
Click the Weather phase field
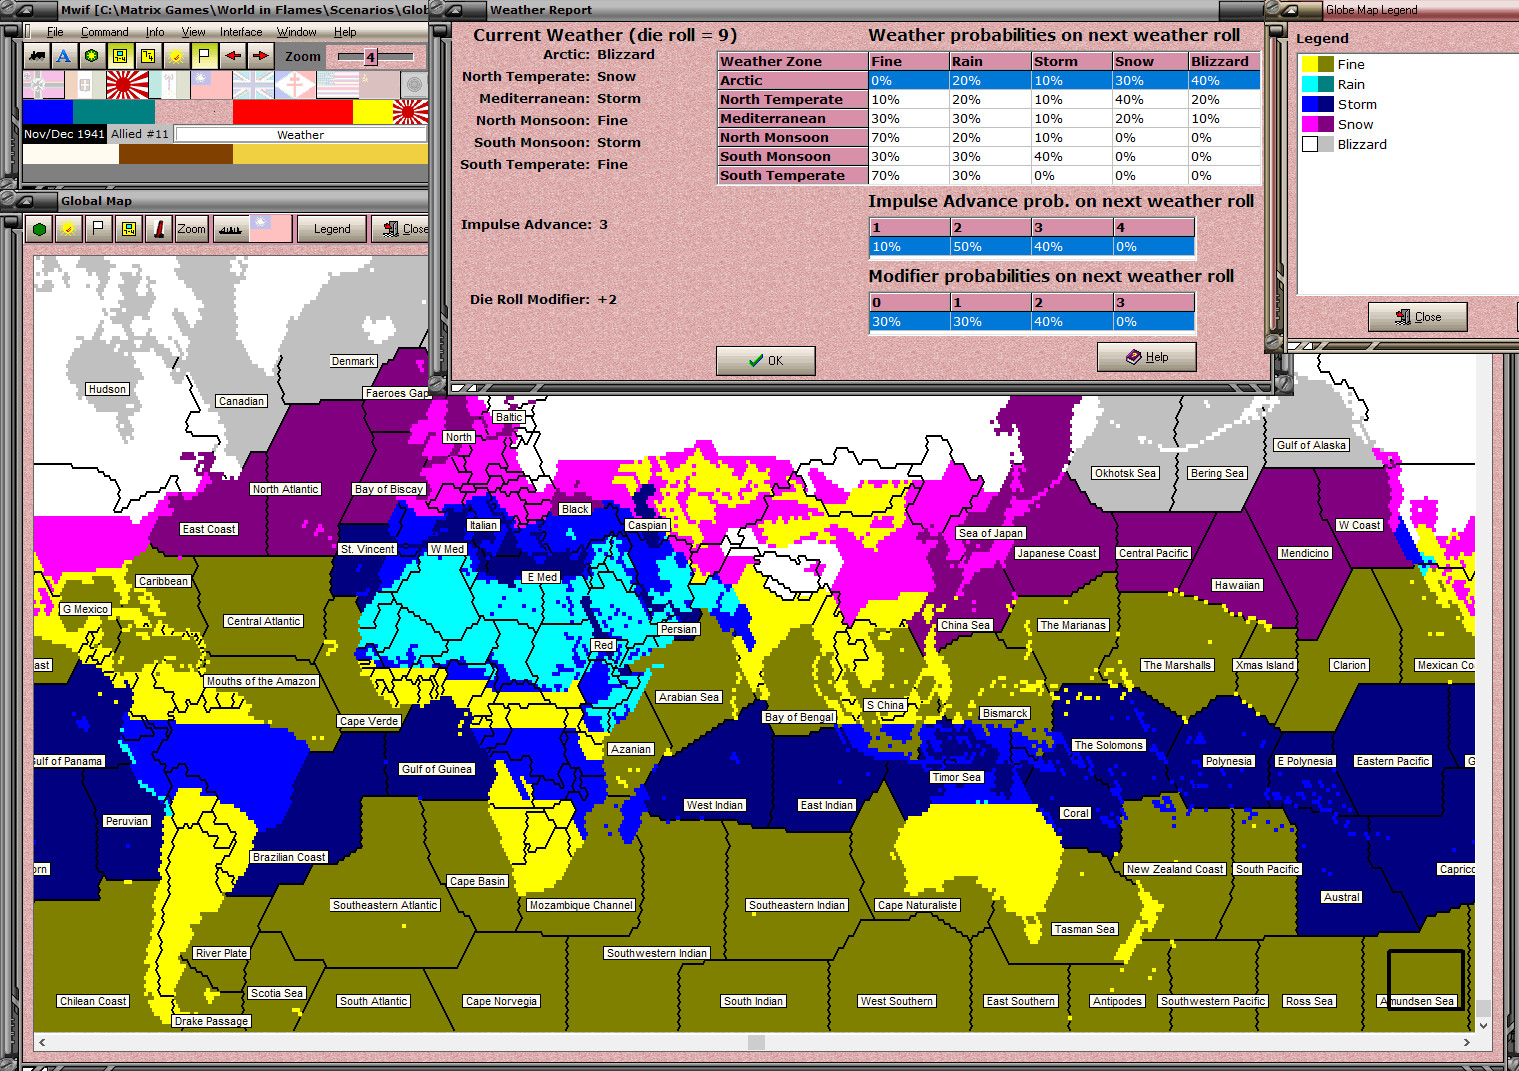[301, 134]
